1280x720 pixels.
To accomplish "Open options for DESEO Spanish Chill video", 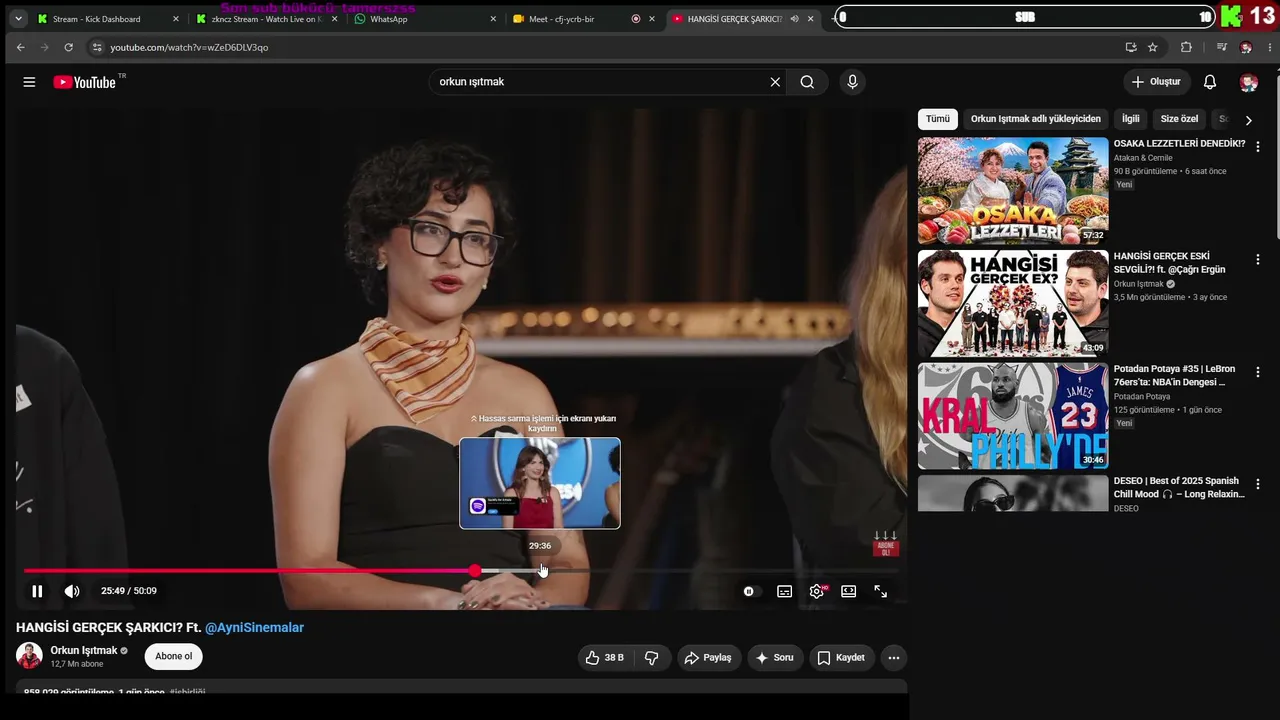I will (1258, 484).
